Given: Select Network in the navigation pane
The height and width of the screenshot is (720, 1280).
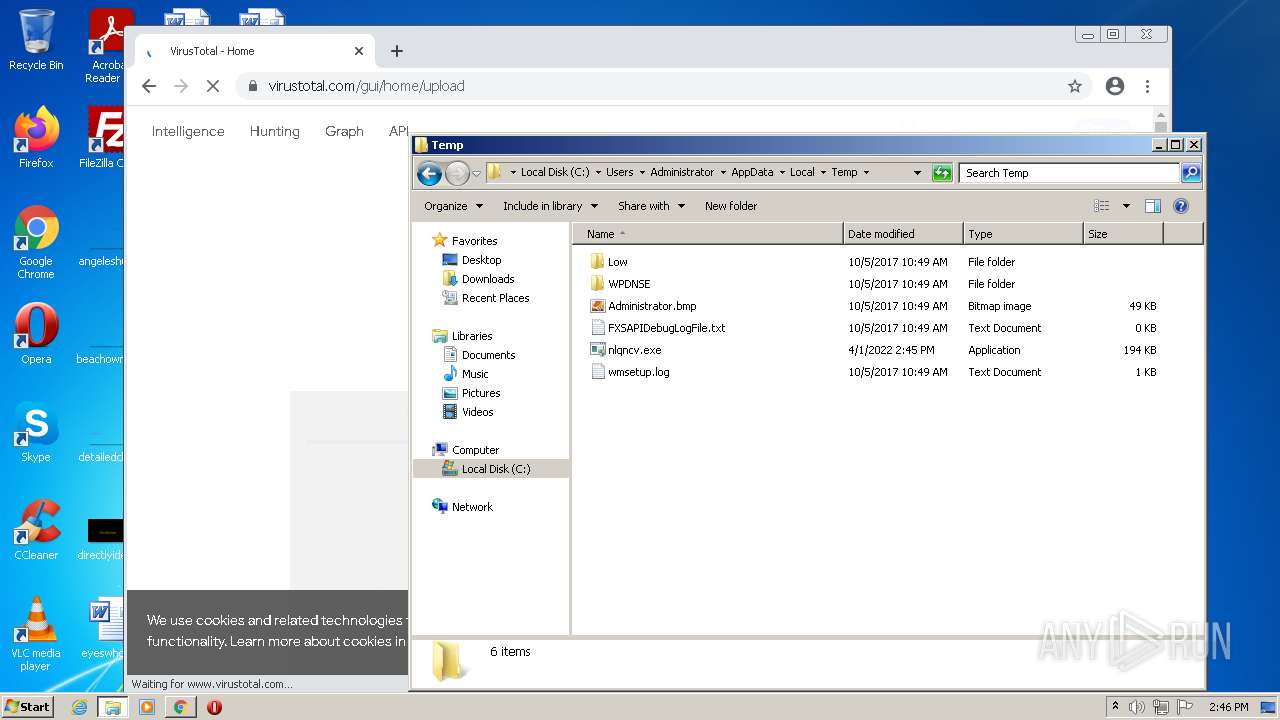Looking at the screenshot, I should tap(472, 507).
